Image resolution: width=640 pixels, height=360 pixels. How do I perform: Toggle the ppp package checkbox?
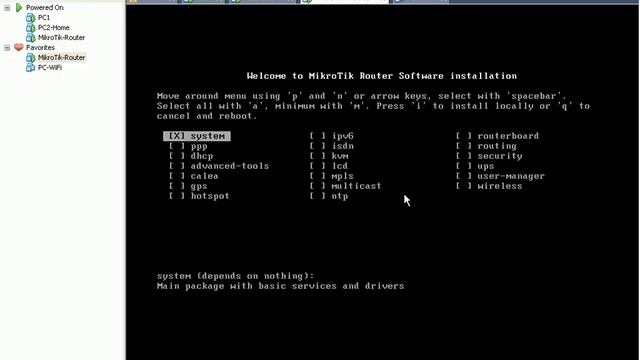177,146
